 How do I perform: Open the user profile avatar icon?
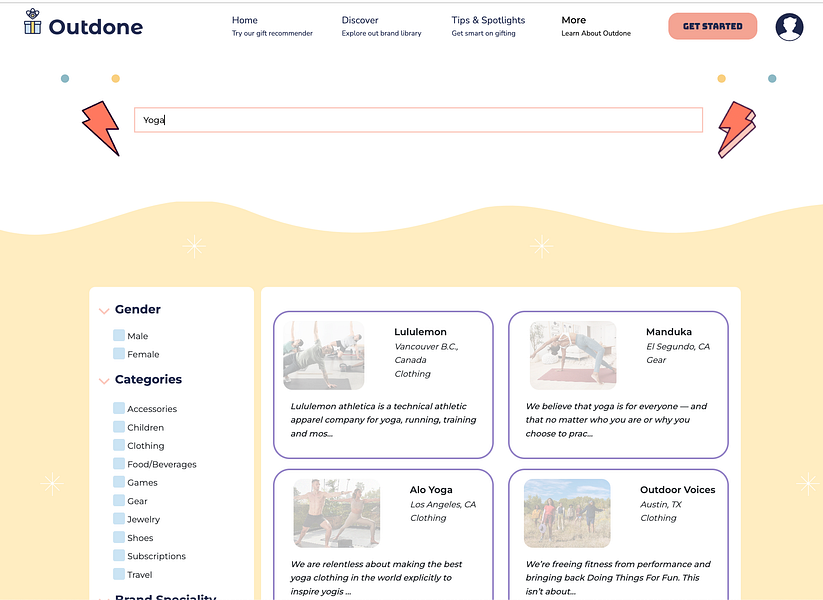[789, 26]
